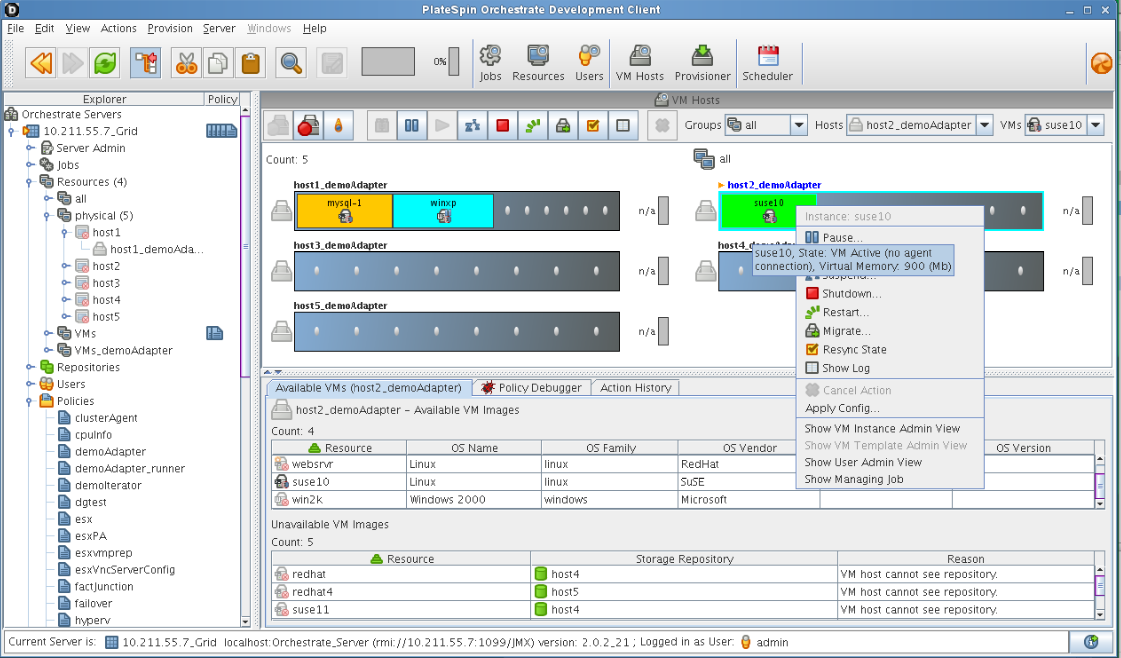Select Resync State in context menu
Viewport: 1121px width, 658px height.
click(x=853, y=350)
